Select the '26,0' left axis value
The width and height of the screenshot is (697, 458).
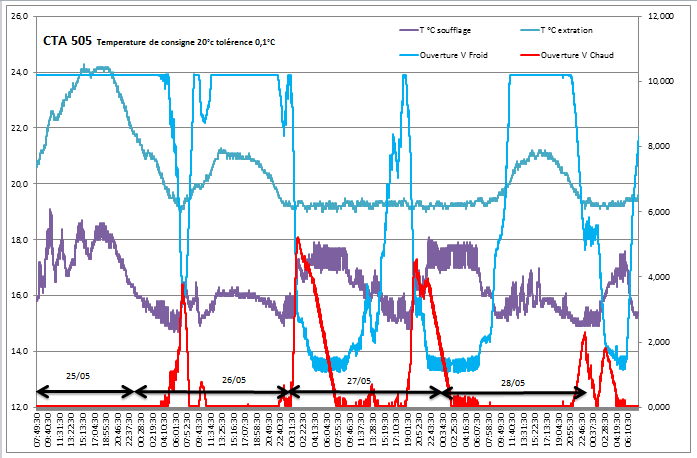19,16
